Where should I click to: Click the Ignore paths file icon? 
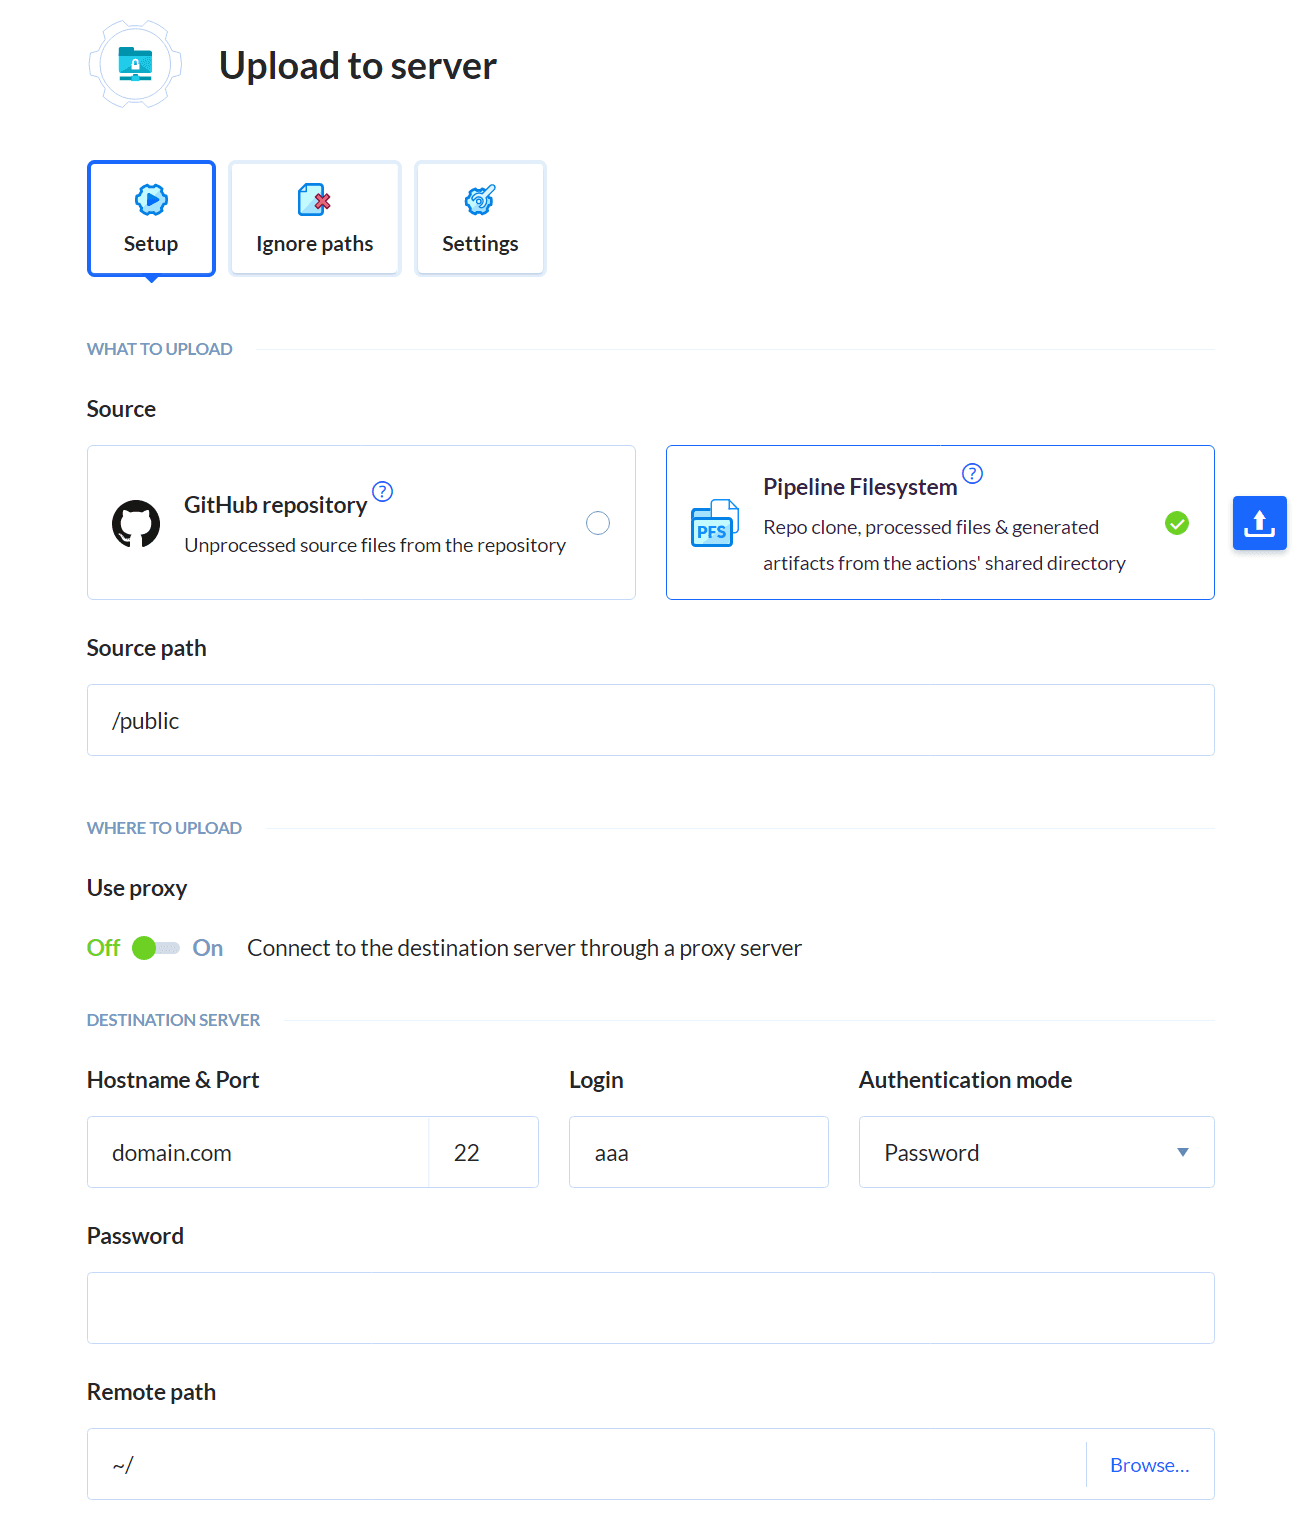[314, 200]
